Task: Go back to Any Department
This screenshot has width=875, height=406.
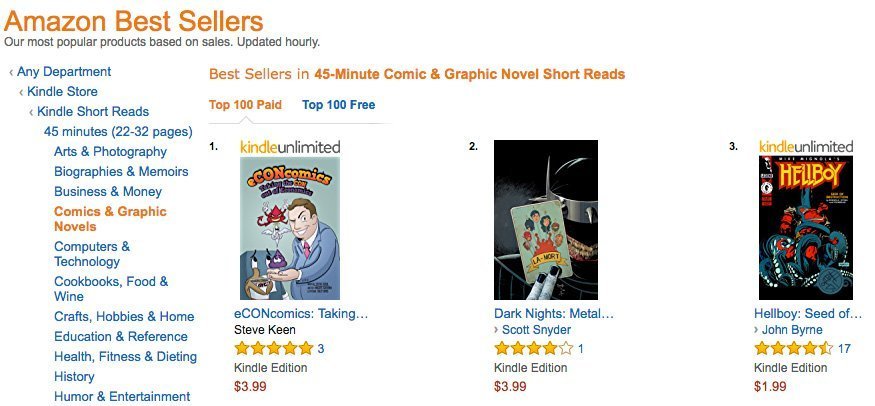Action: click(64, 72)
